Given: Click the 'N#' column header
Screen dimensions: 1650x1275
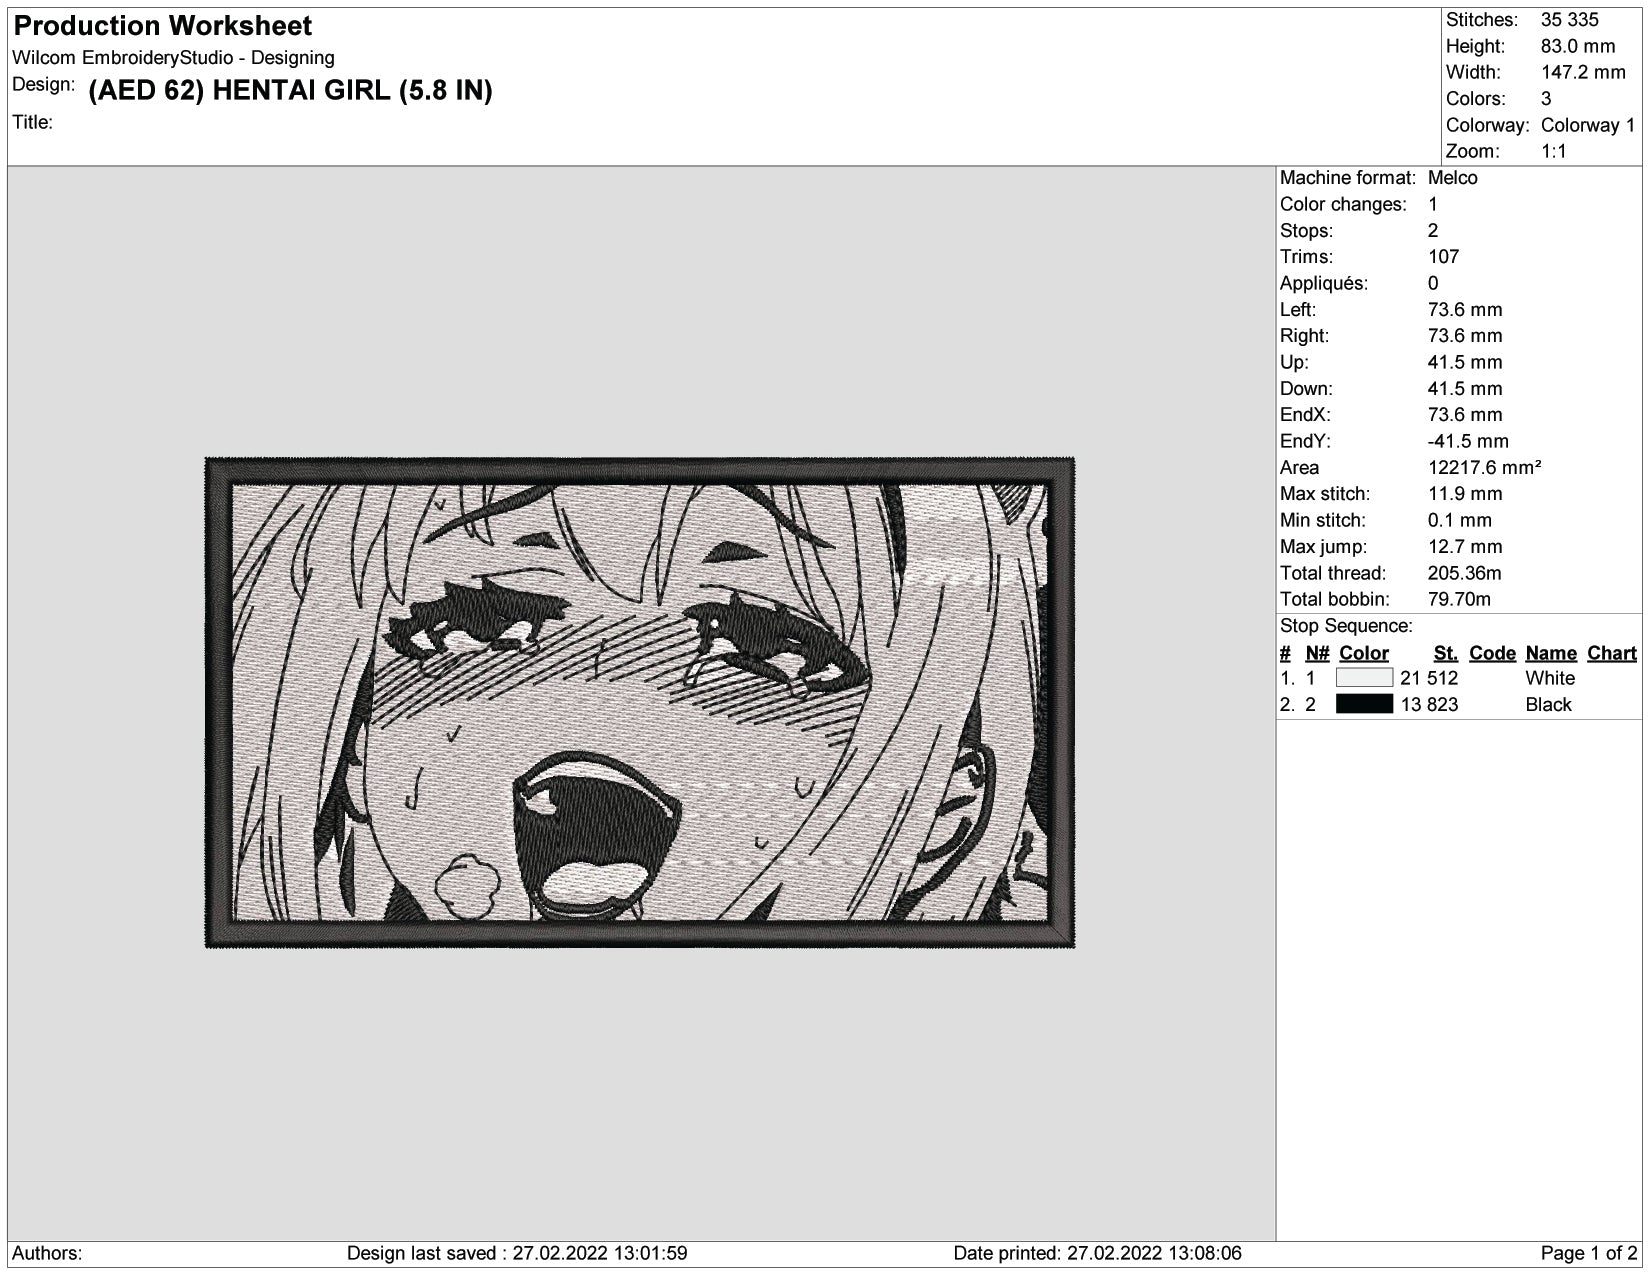Looking at the screenshot, I should coord(1317,653).
